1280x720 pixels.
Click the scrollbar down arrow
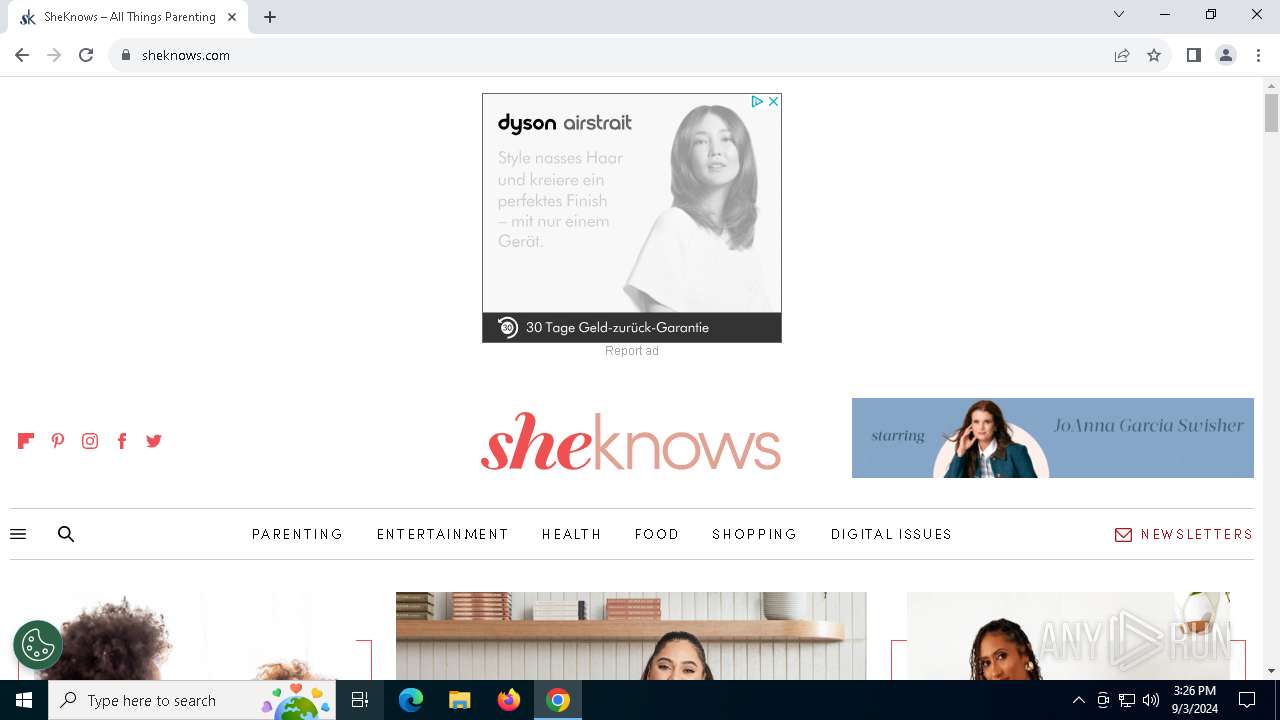click(x=1271, y=671)
